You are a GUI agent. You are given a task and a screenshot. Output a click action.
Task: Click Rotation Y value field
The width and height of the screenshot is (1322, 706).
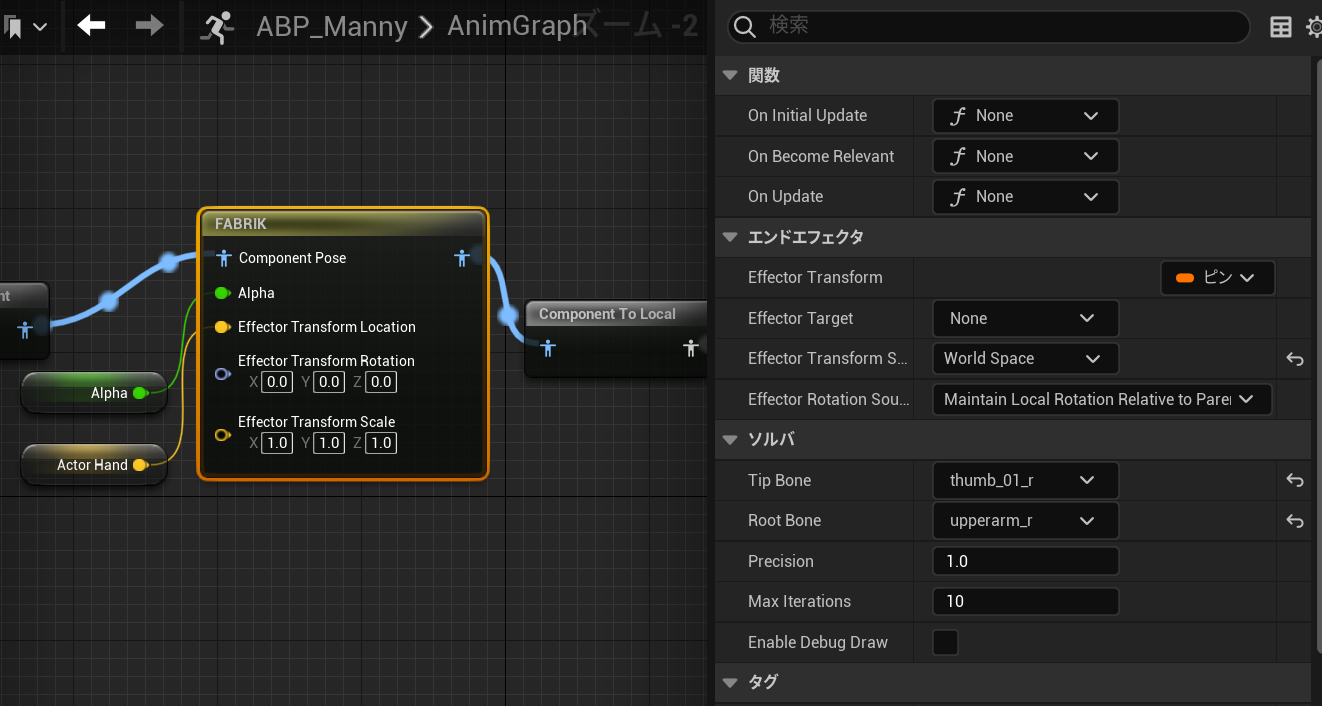(329, 382)
